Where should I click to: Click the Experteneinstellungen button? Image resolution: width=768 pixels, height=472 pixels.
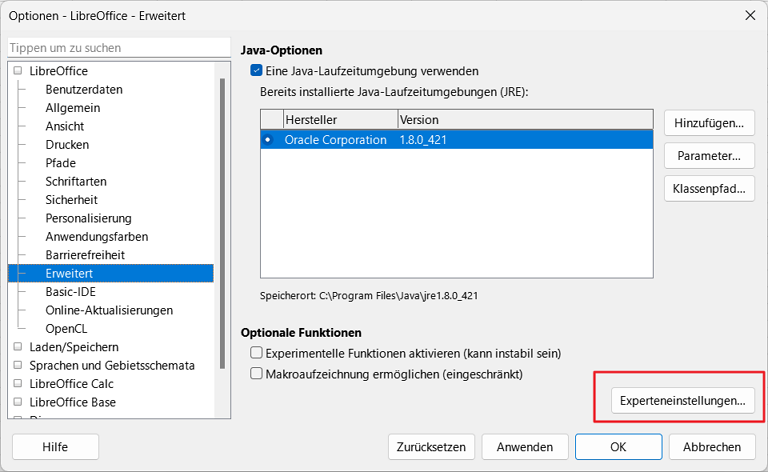click(x=683, y=401)
